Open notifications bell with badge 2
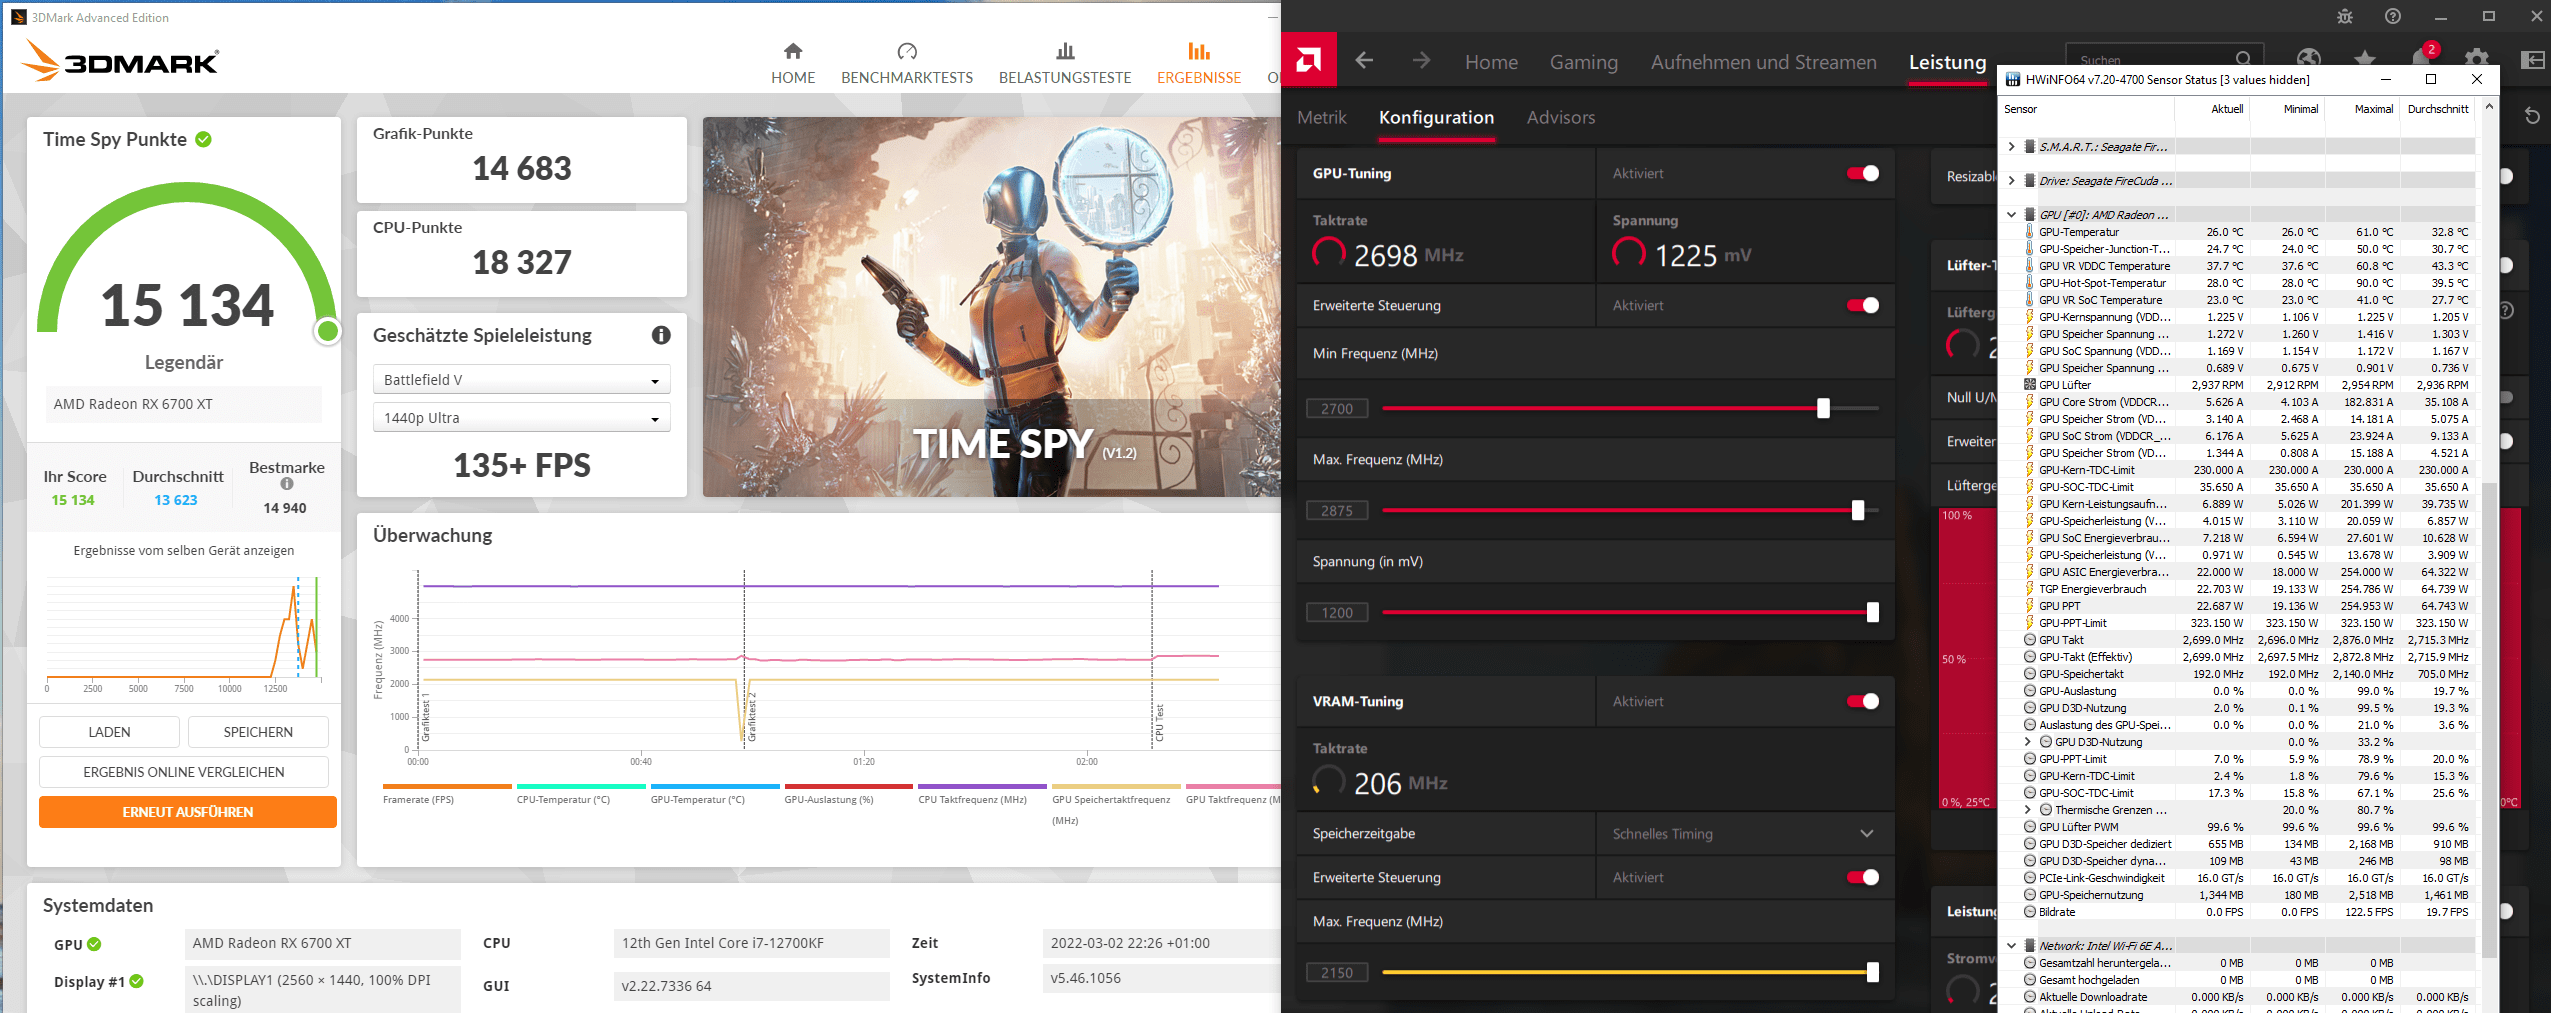 (2423, 56)
